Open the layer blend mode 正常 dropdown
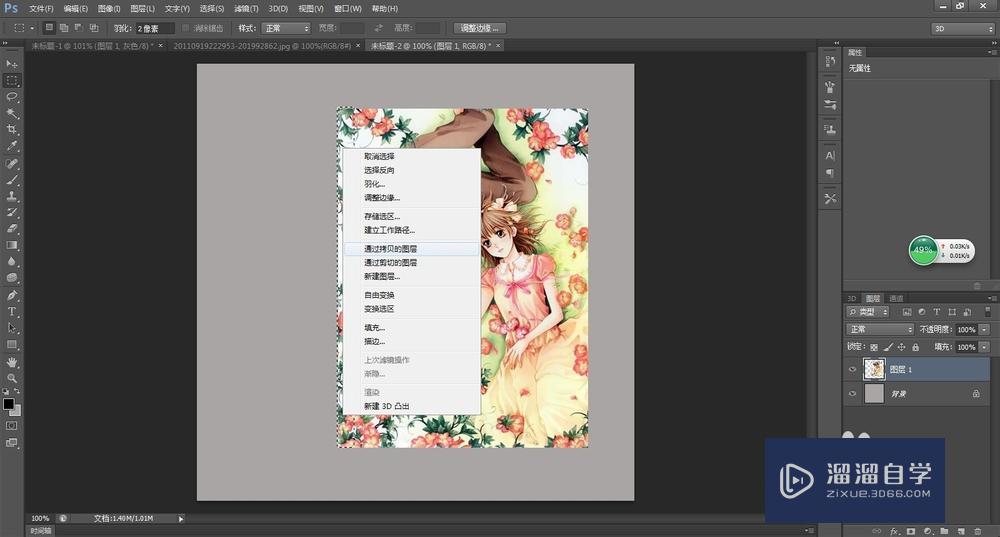 coord(880,329)
